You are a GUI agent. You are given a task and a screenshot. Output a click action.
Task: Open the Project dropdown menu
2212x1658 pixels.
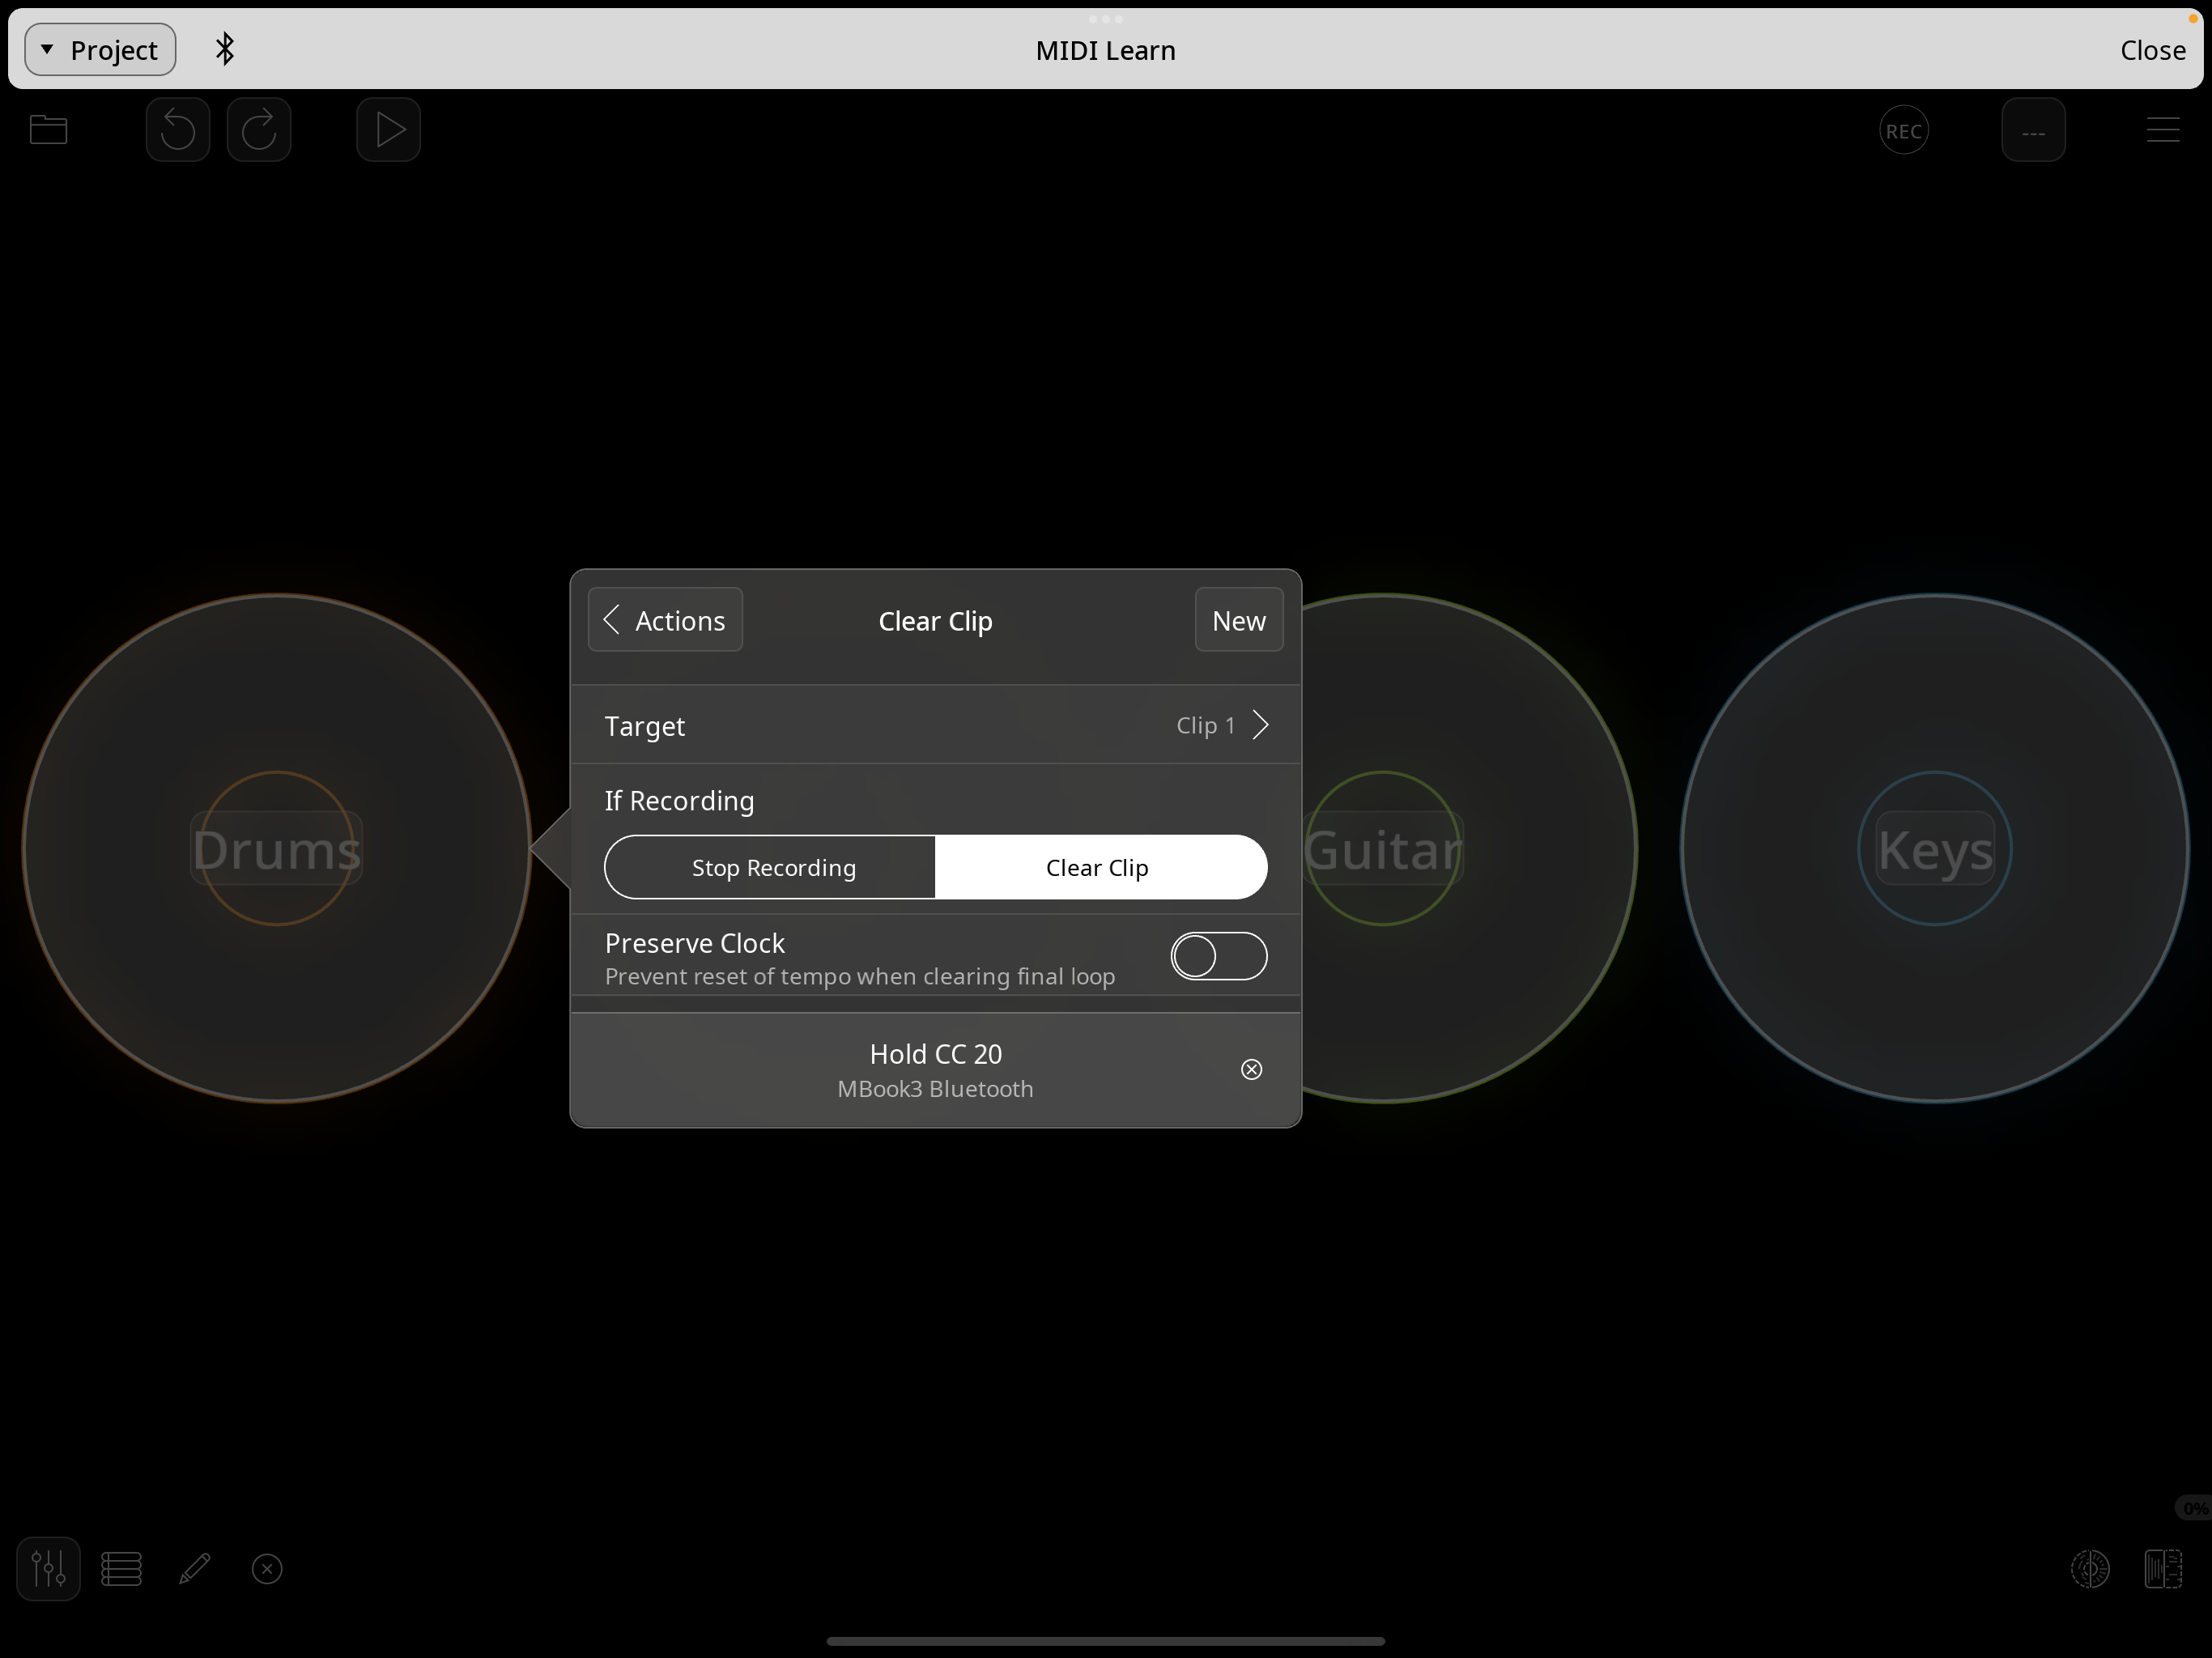[100, 49]
